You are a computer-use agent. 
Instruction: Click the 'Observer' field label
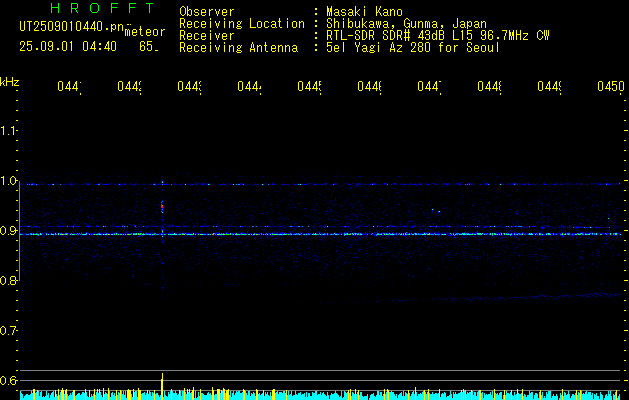[207, 11]
